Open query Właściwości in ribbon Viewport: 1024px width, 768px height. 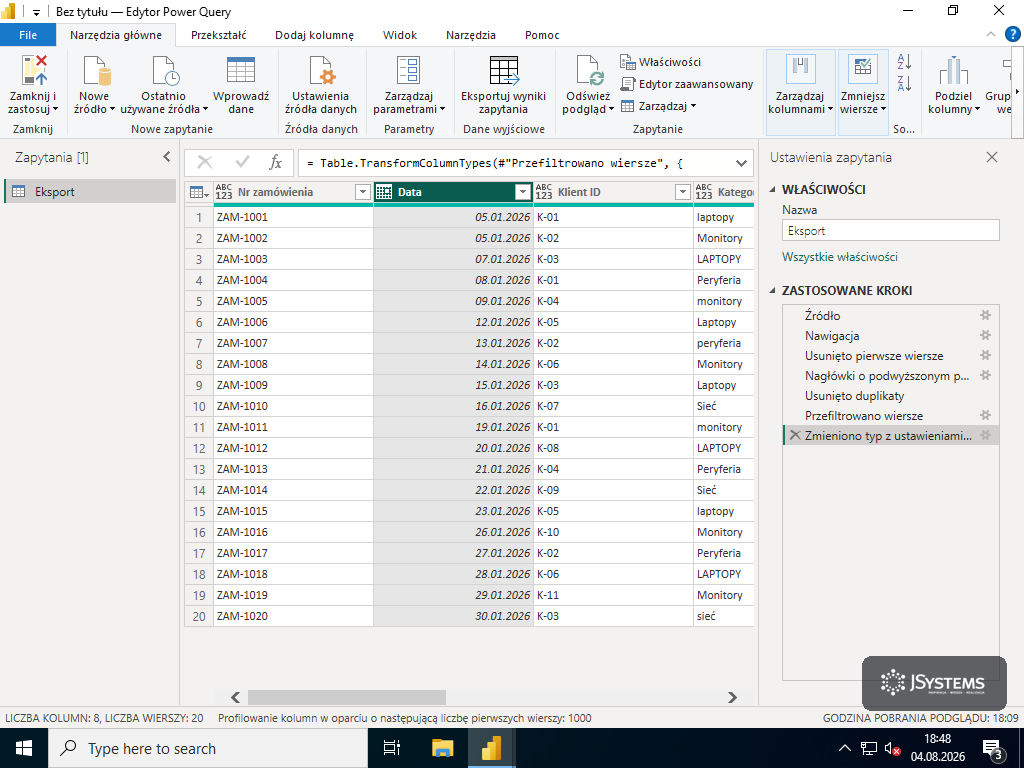(660, 62)
